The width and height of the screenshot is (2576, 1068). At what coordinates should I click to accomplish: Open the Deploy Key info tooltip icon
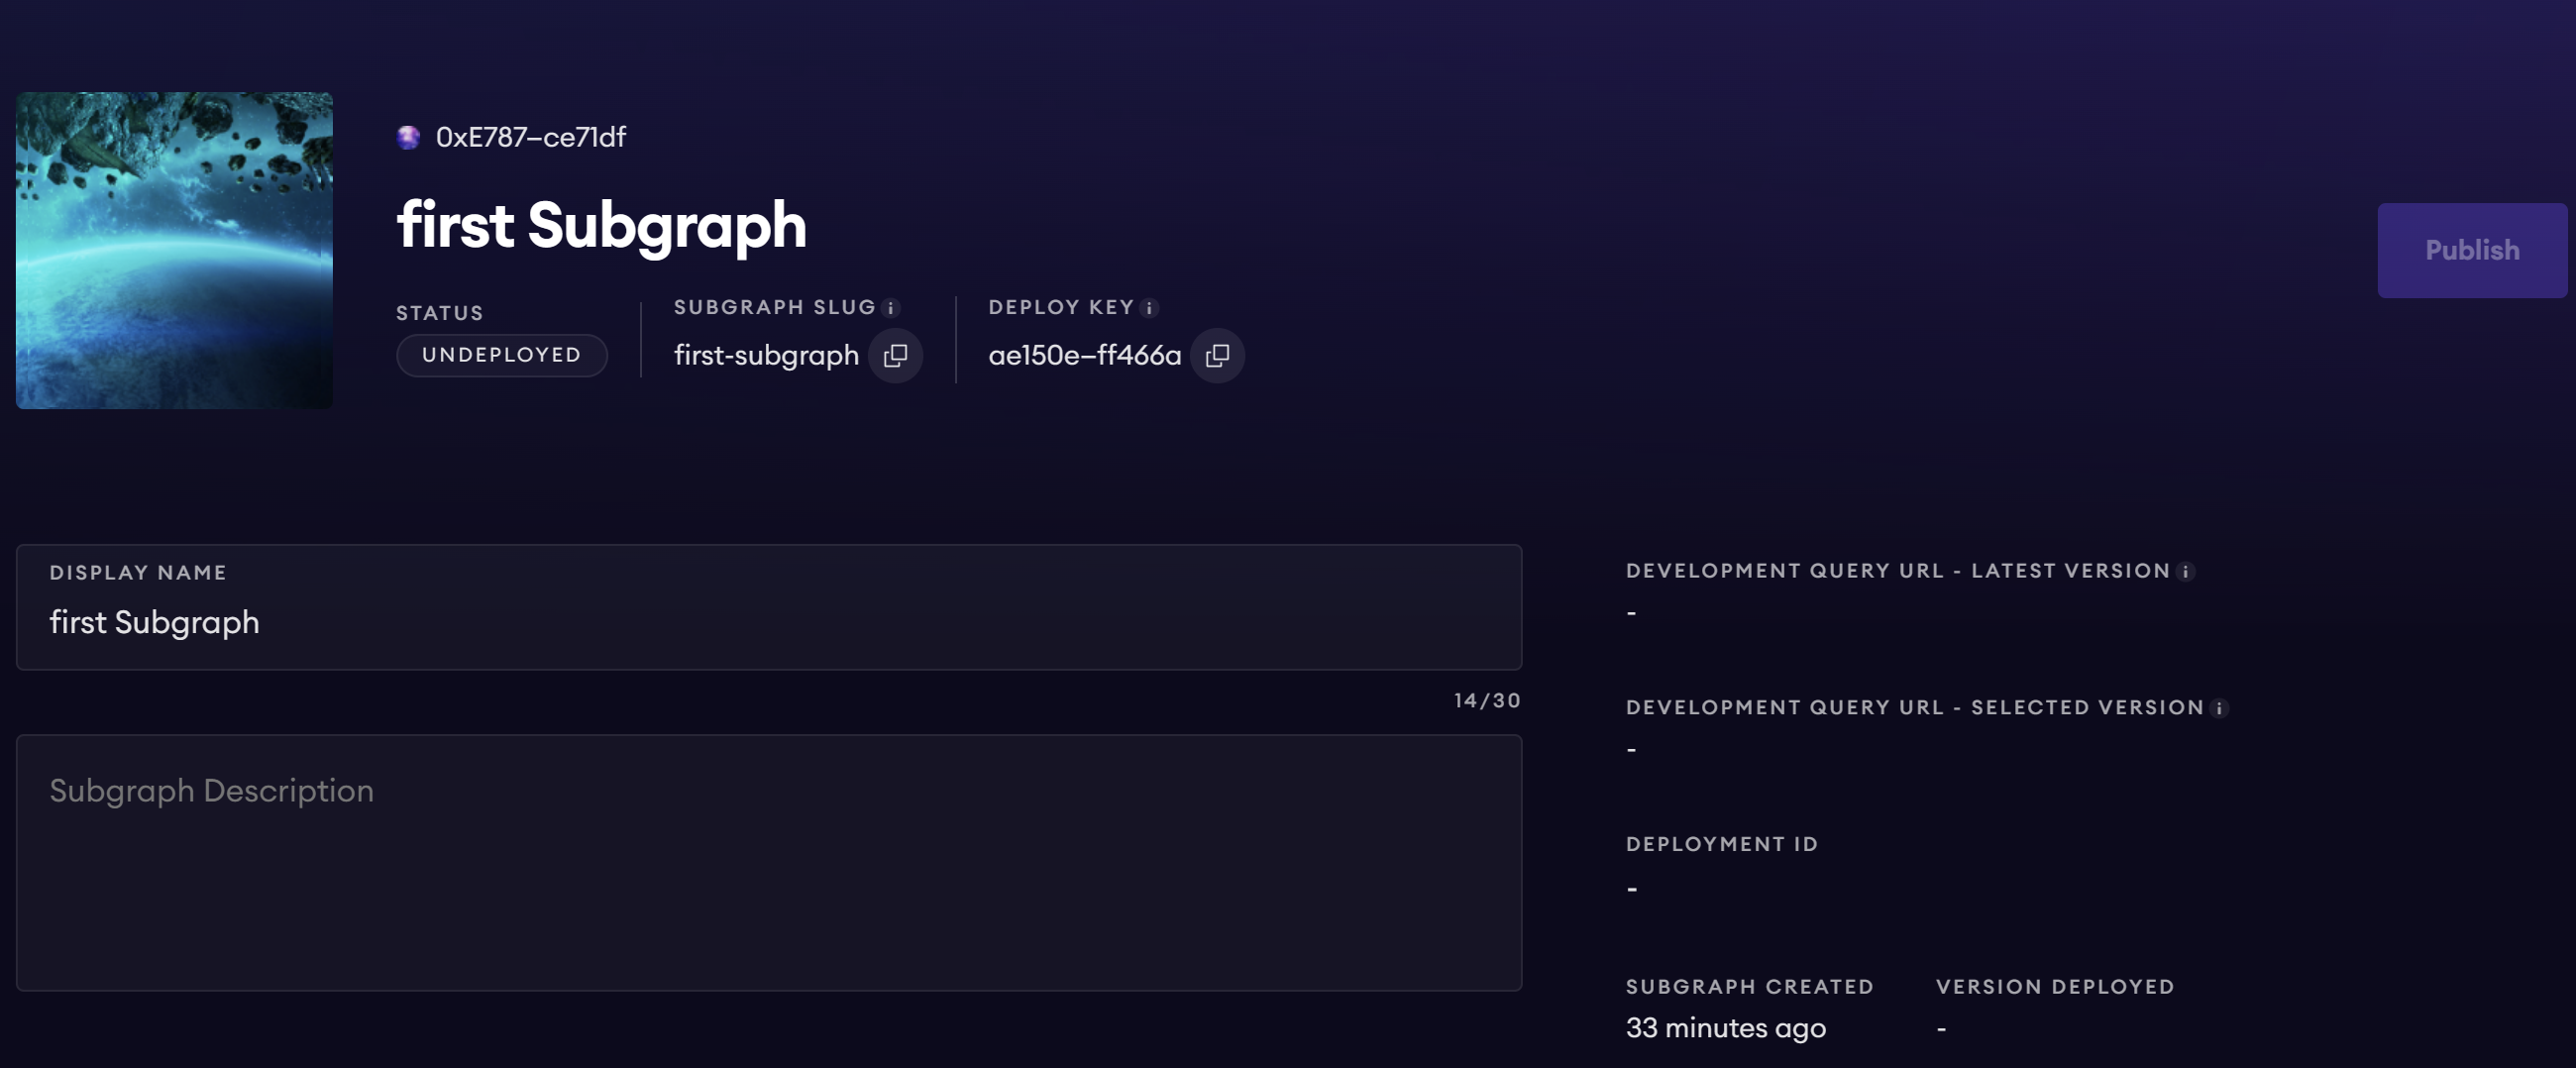(1149, 308)
